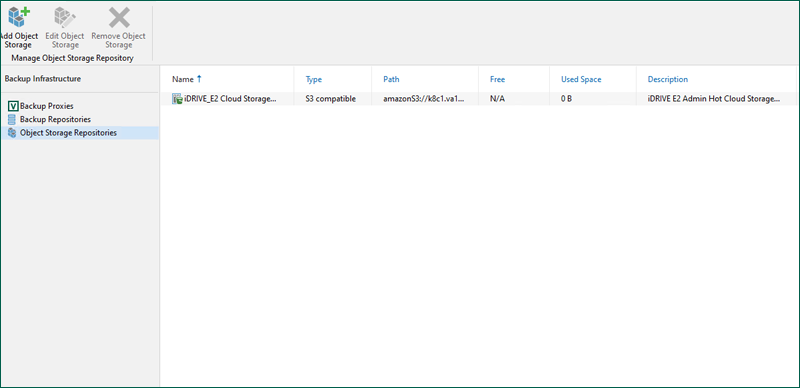Image resolution: width=800 pixels, height=388 pixels.
Task: Open Backup Repositories node
Action: click(55, 119)
